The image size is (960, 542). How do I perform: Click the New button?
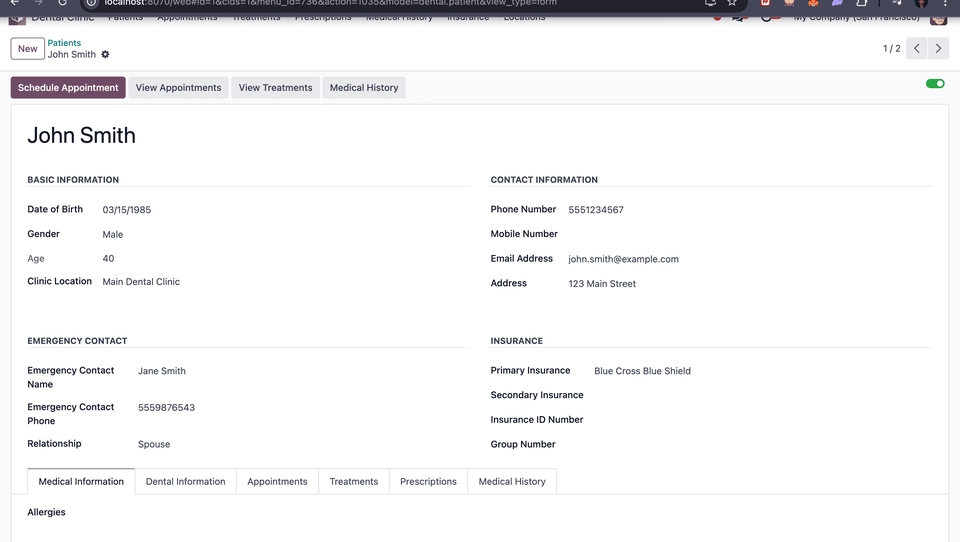point(28,48)
